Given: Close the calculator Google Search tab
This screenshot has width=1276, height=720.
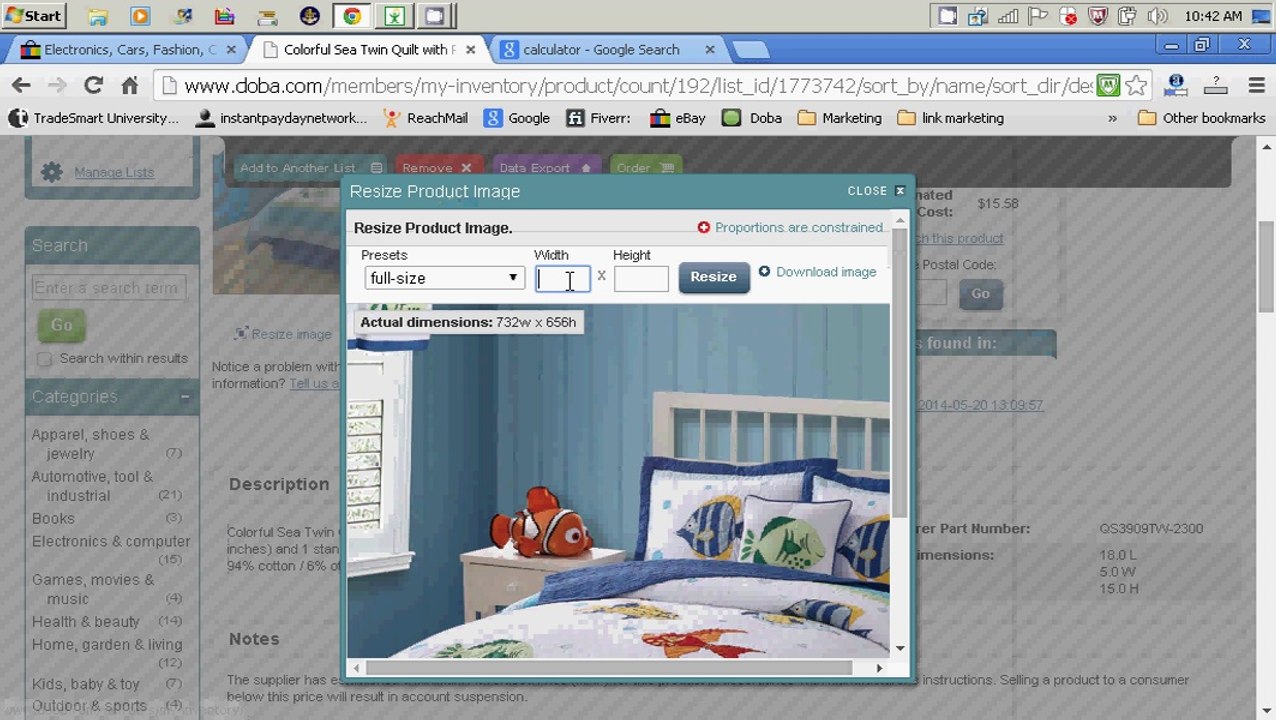Looking at the screenshot, I should (710, 49).
